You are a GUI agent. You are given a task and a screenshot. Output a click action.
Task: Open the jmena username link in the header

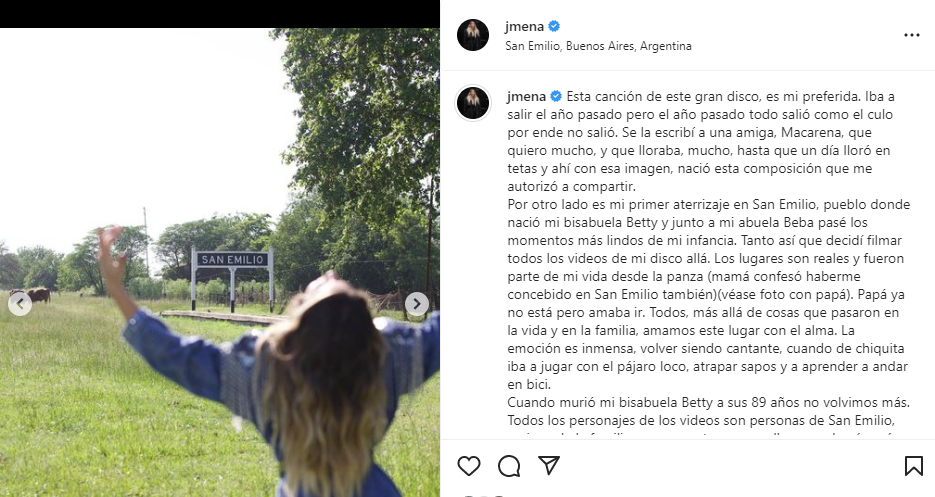click(x=524, y=26)
